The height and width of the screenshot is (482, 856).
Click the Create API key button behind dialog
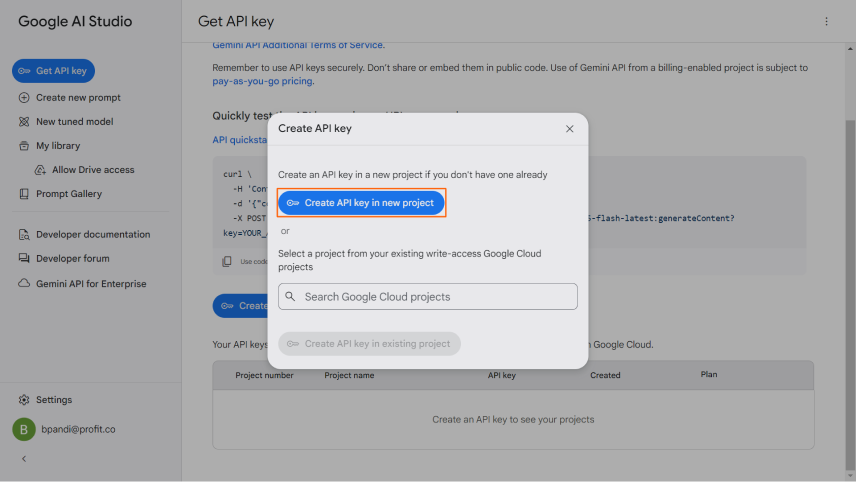(x=241, y=306)
